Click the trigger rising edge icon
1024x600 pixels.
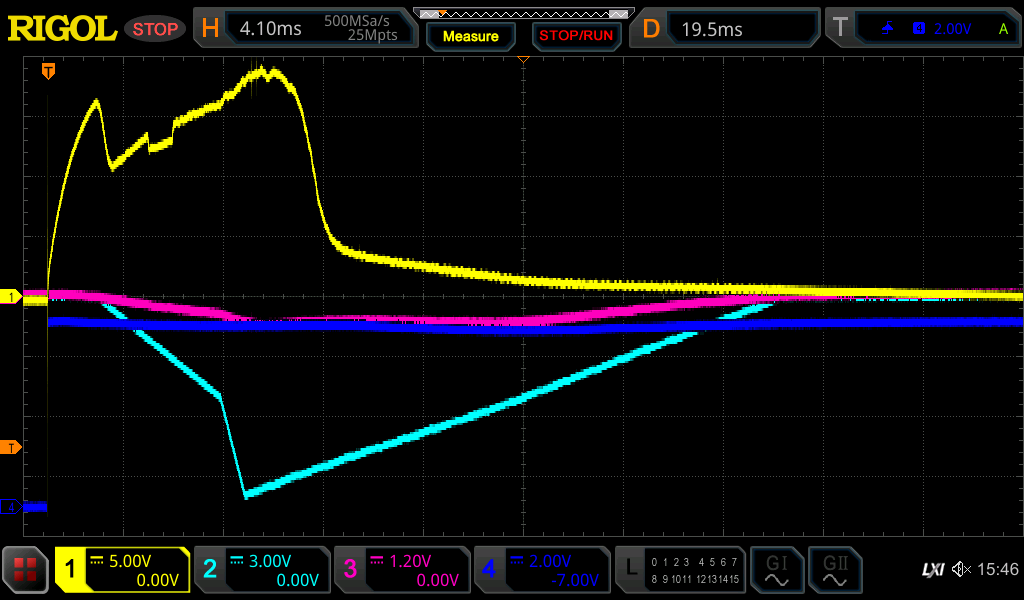[x=887, y=29]
